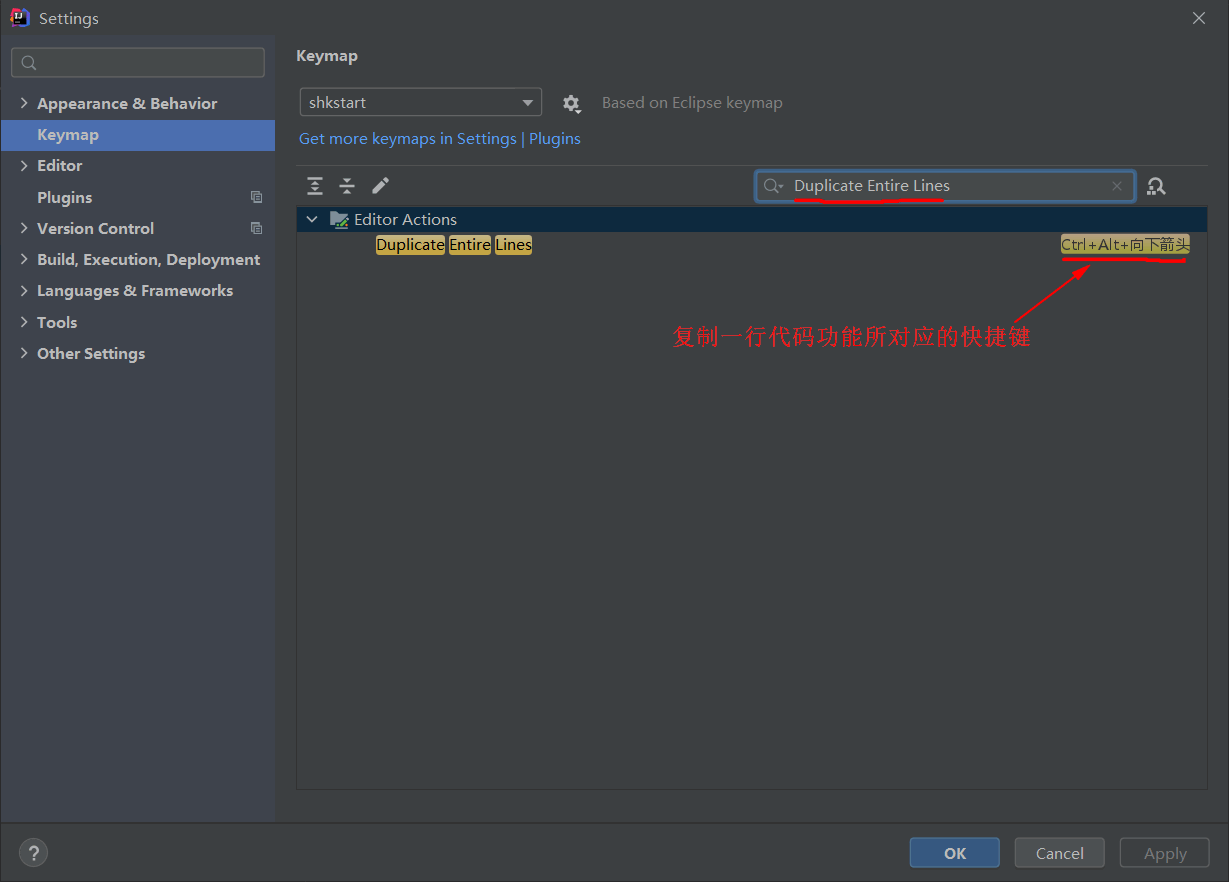
Task: Open the help question mark button
Action: tap(33, 853)
